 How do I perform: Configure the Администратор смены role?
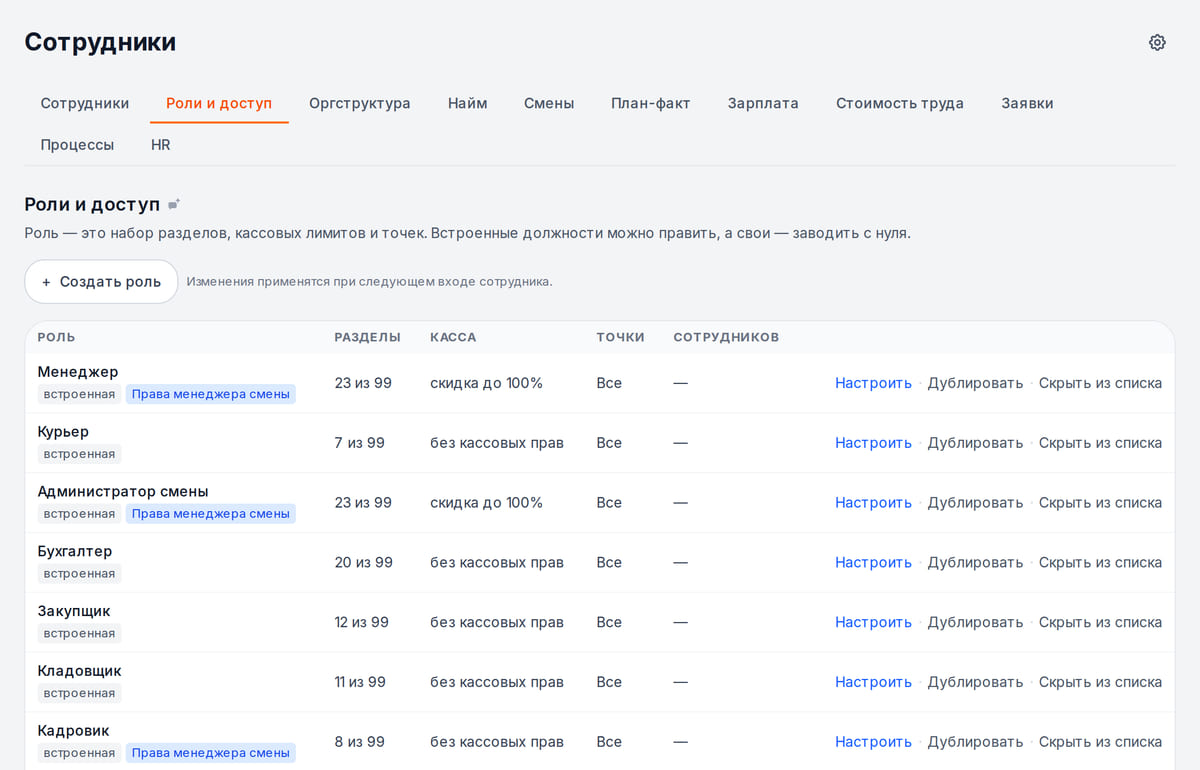(873, 503)
